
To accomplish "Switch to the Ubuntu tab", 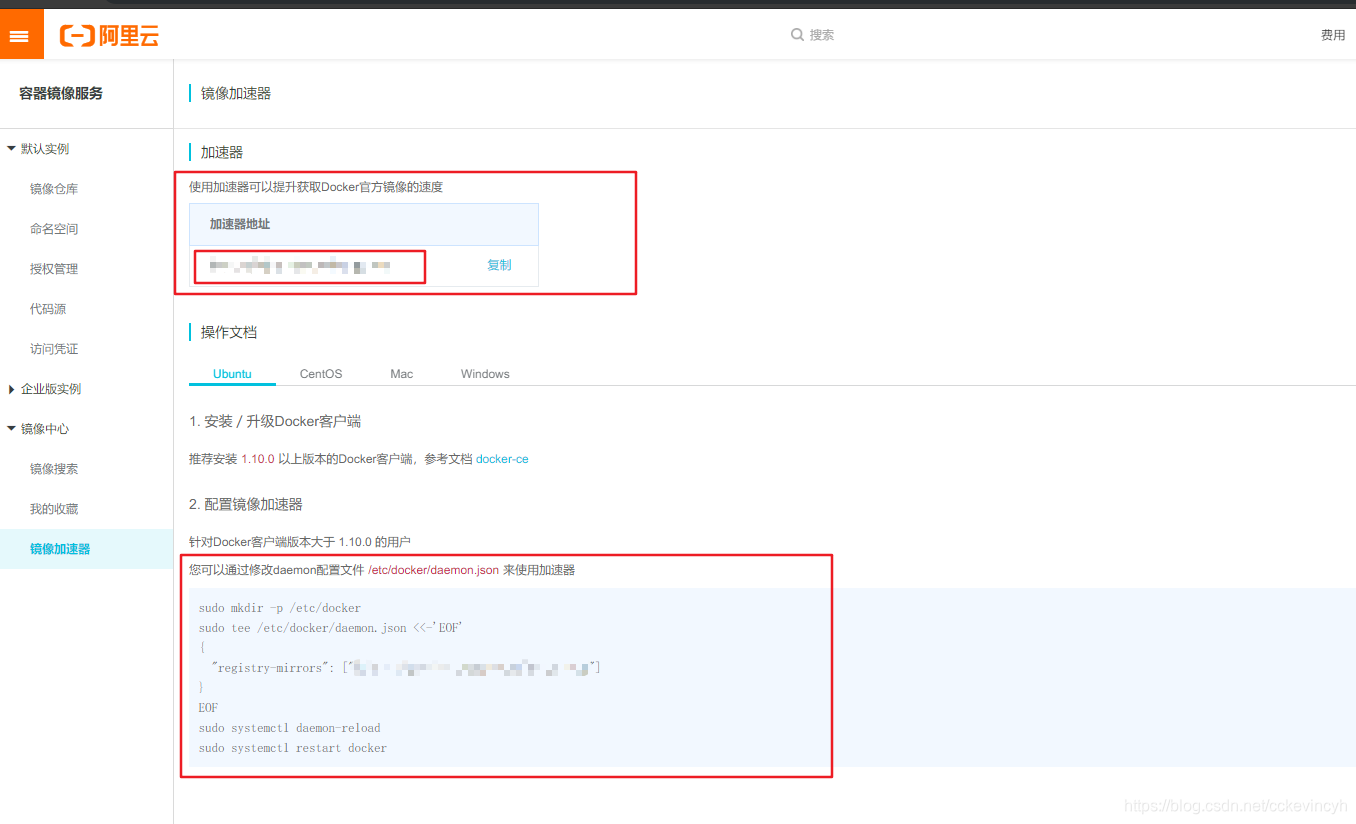I will (x=232, y=374).
